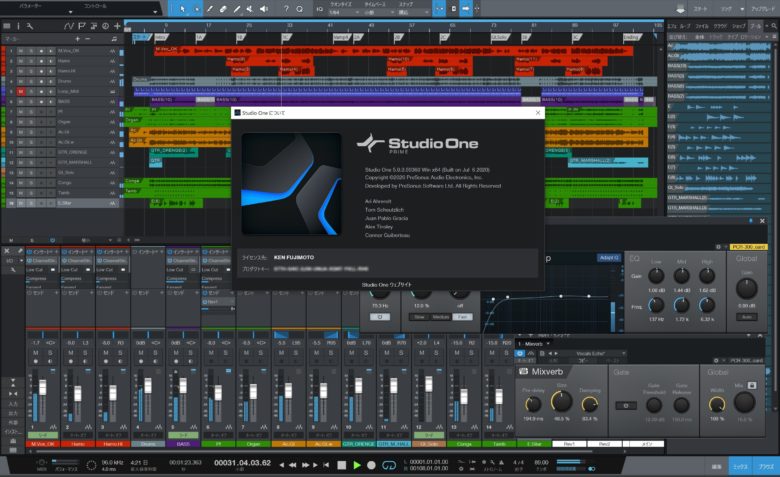Screen dimensions: 780x477
Task: Show automation with the curve icon
Action: [x=69, y=26]
